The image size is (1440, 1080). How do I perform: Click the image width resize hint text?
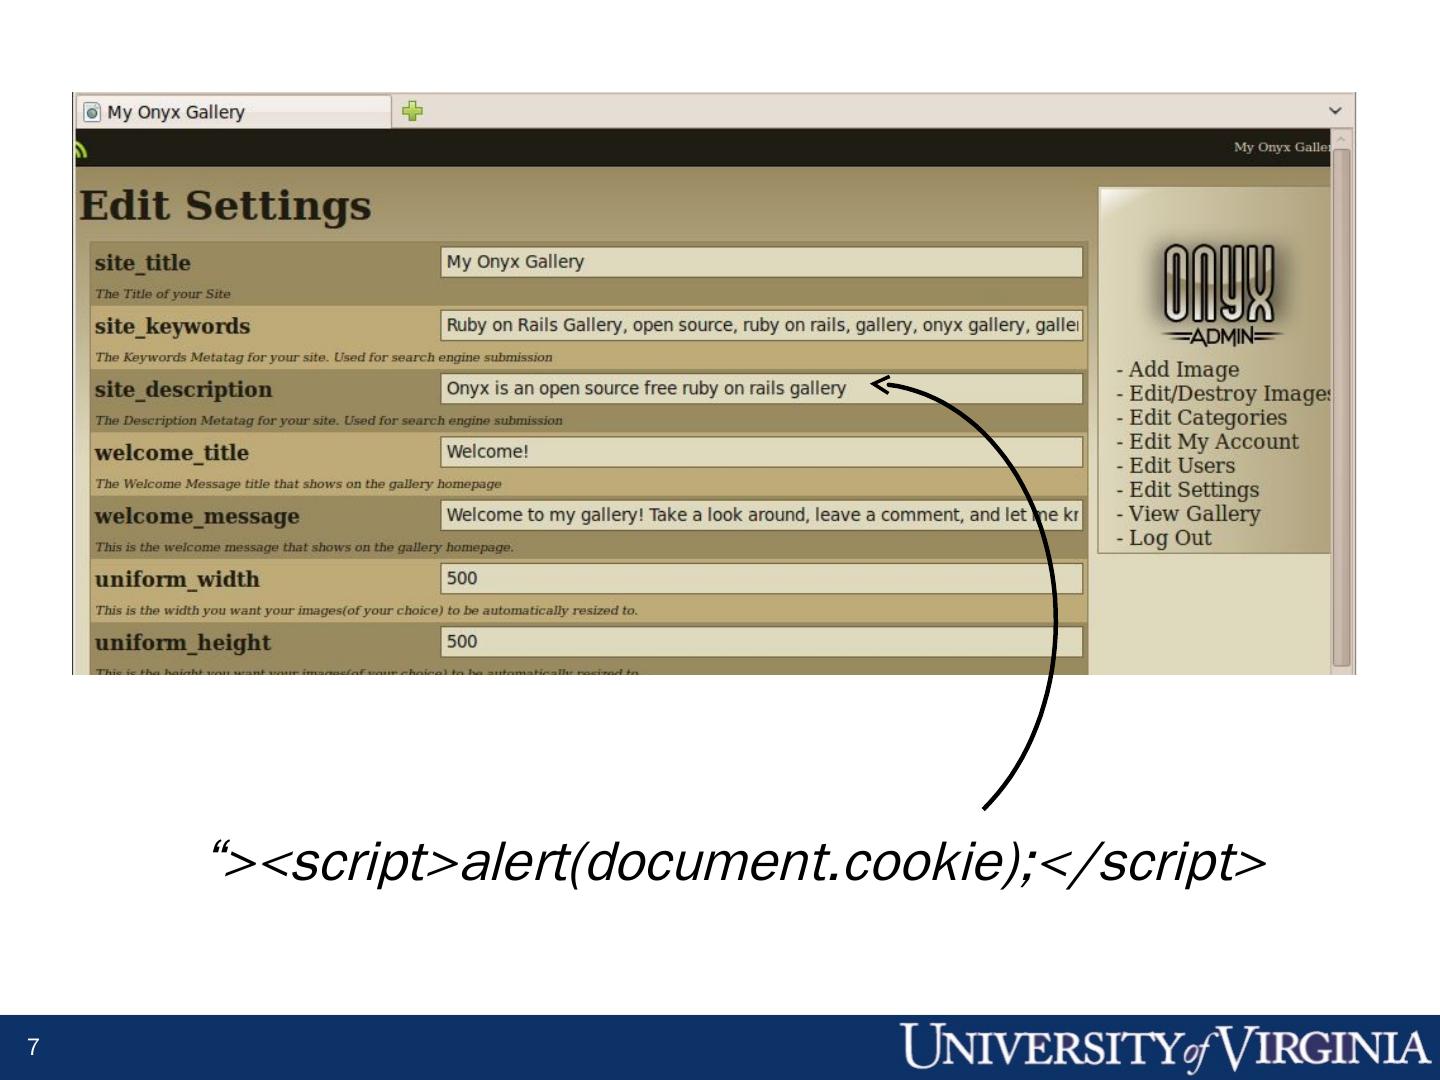pyautogui.click(x=366, y=610)
